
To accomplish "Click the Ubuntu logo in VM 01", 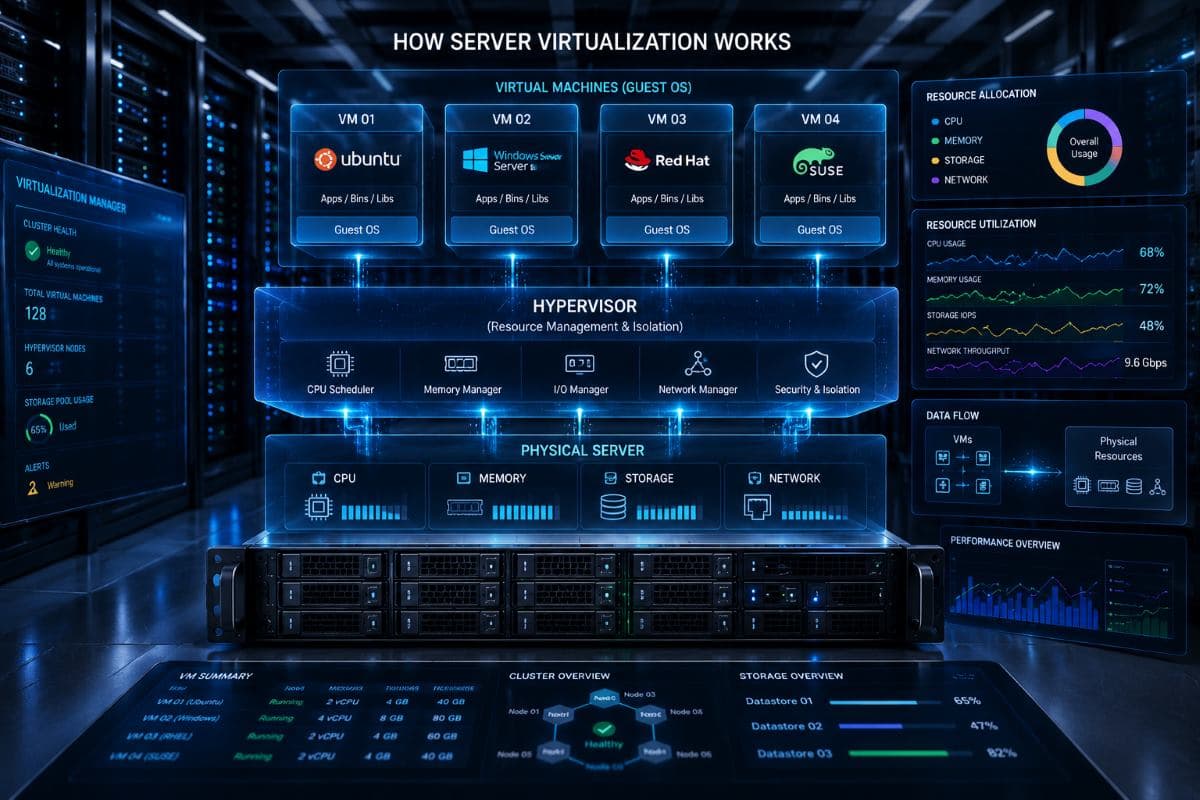I will point(357,160).
